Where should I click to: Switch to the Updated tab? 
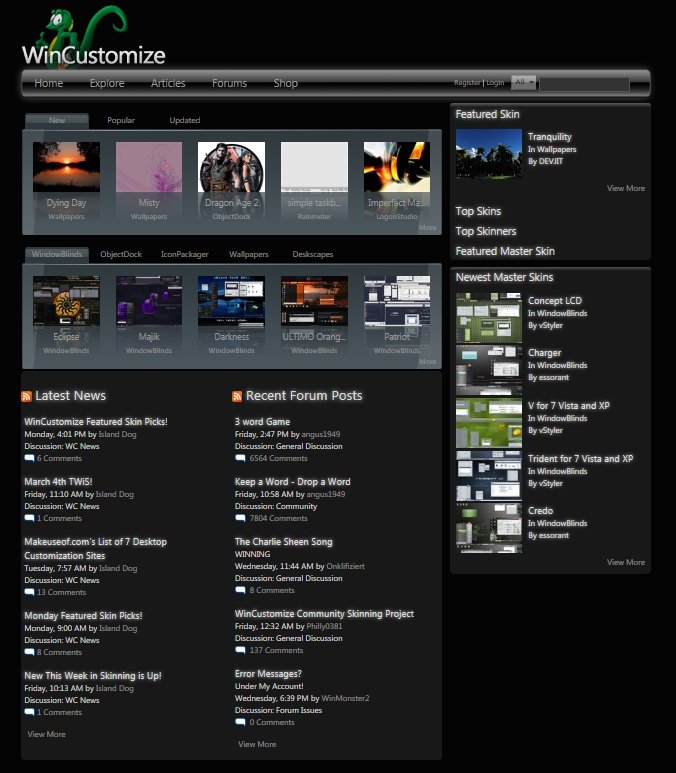[x=184, y=120]
